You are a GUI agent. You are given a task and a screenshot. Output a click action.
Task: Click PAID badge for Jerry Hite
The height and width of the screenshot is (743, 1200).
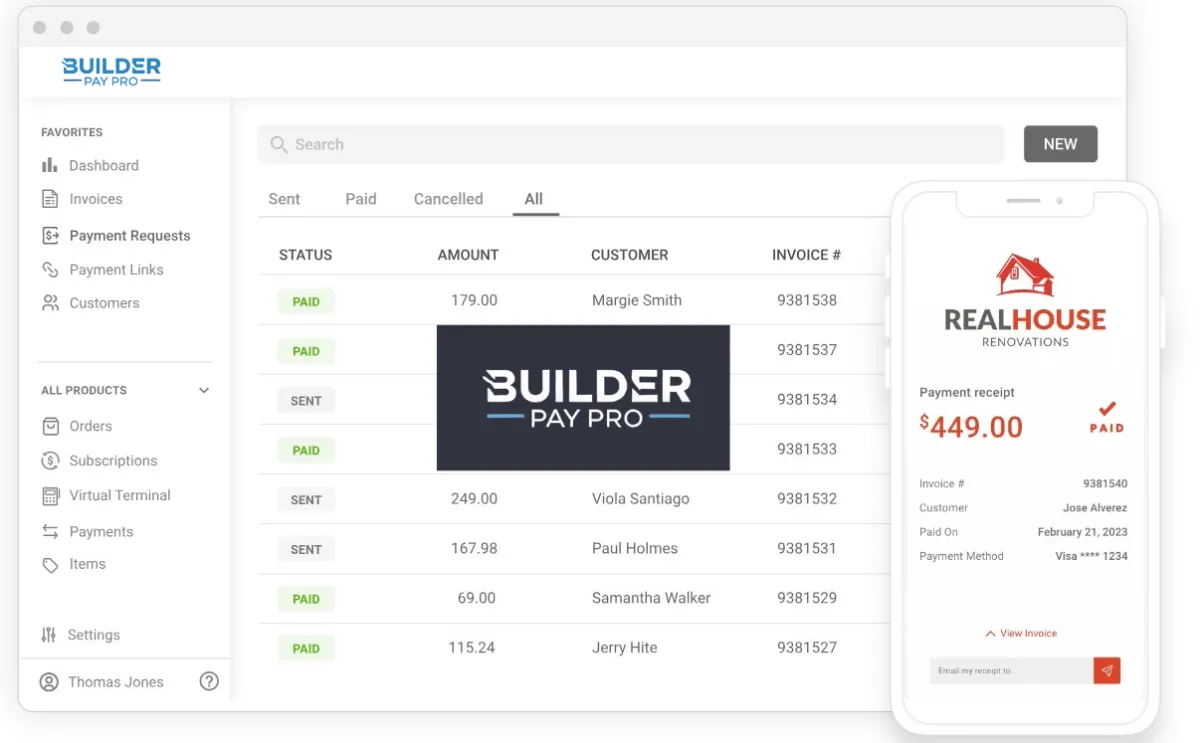[x=306, y=648]
